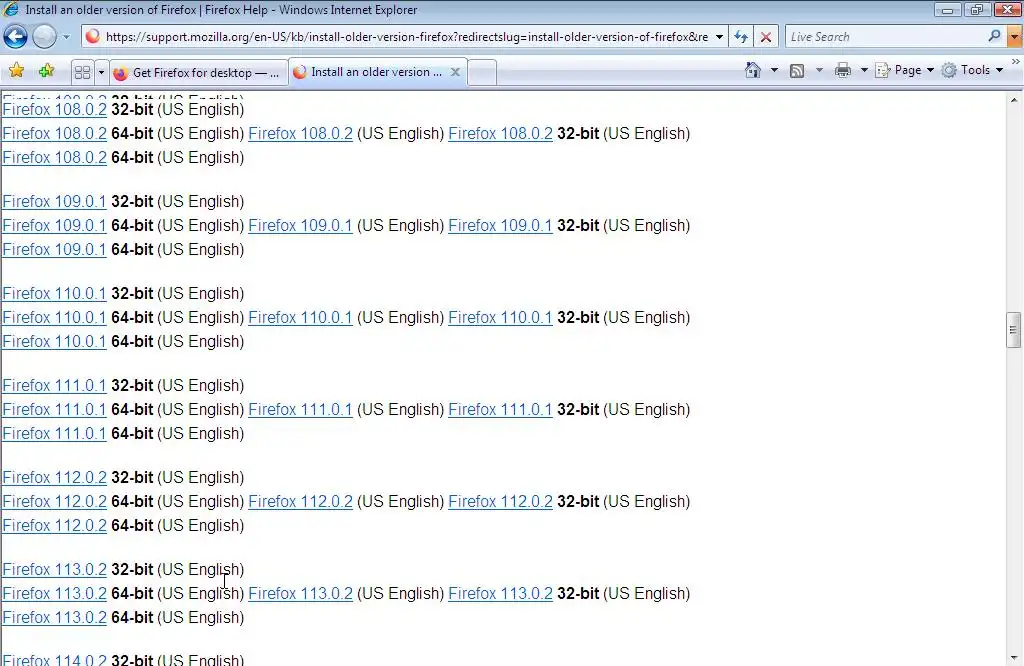Expand the address bar history dropdown
The height and width of the screenshot is (666, 1024).
point(719,37)
